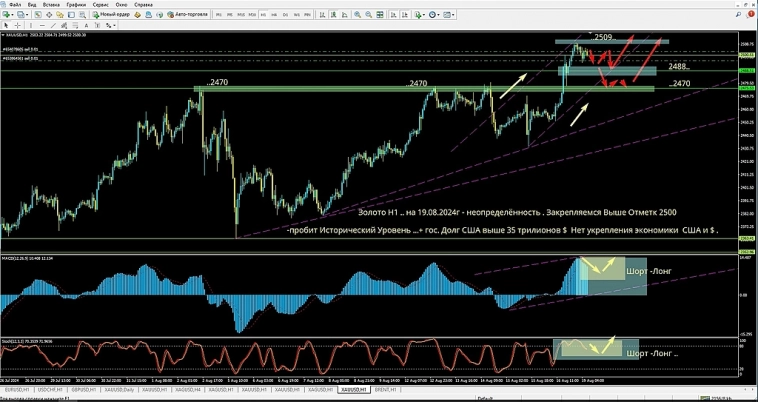Open the Arrows objects icon
This screenshot has width=758, height=402.
(108, 25)
